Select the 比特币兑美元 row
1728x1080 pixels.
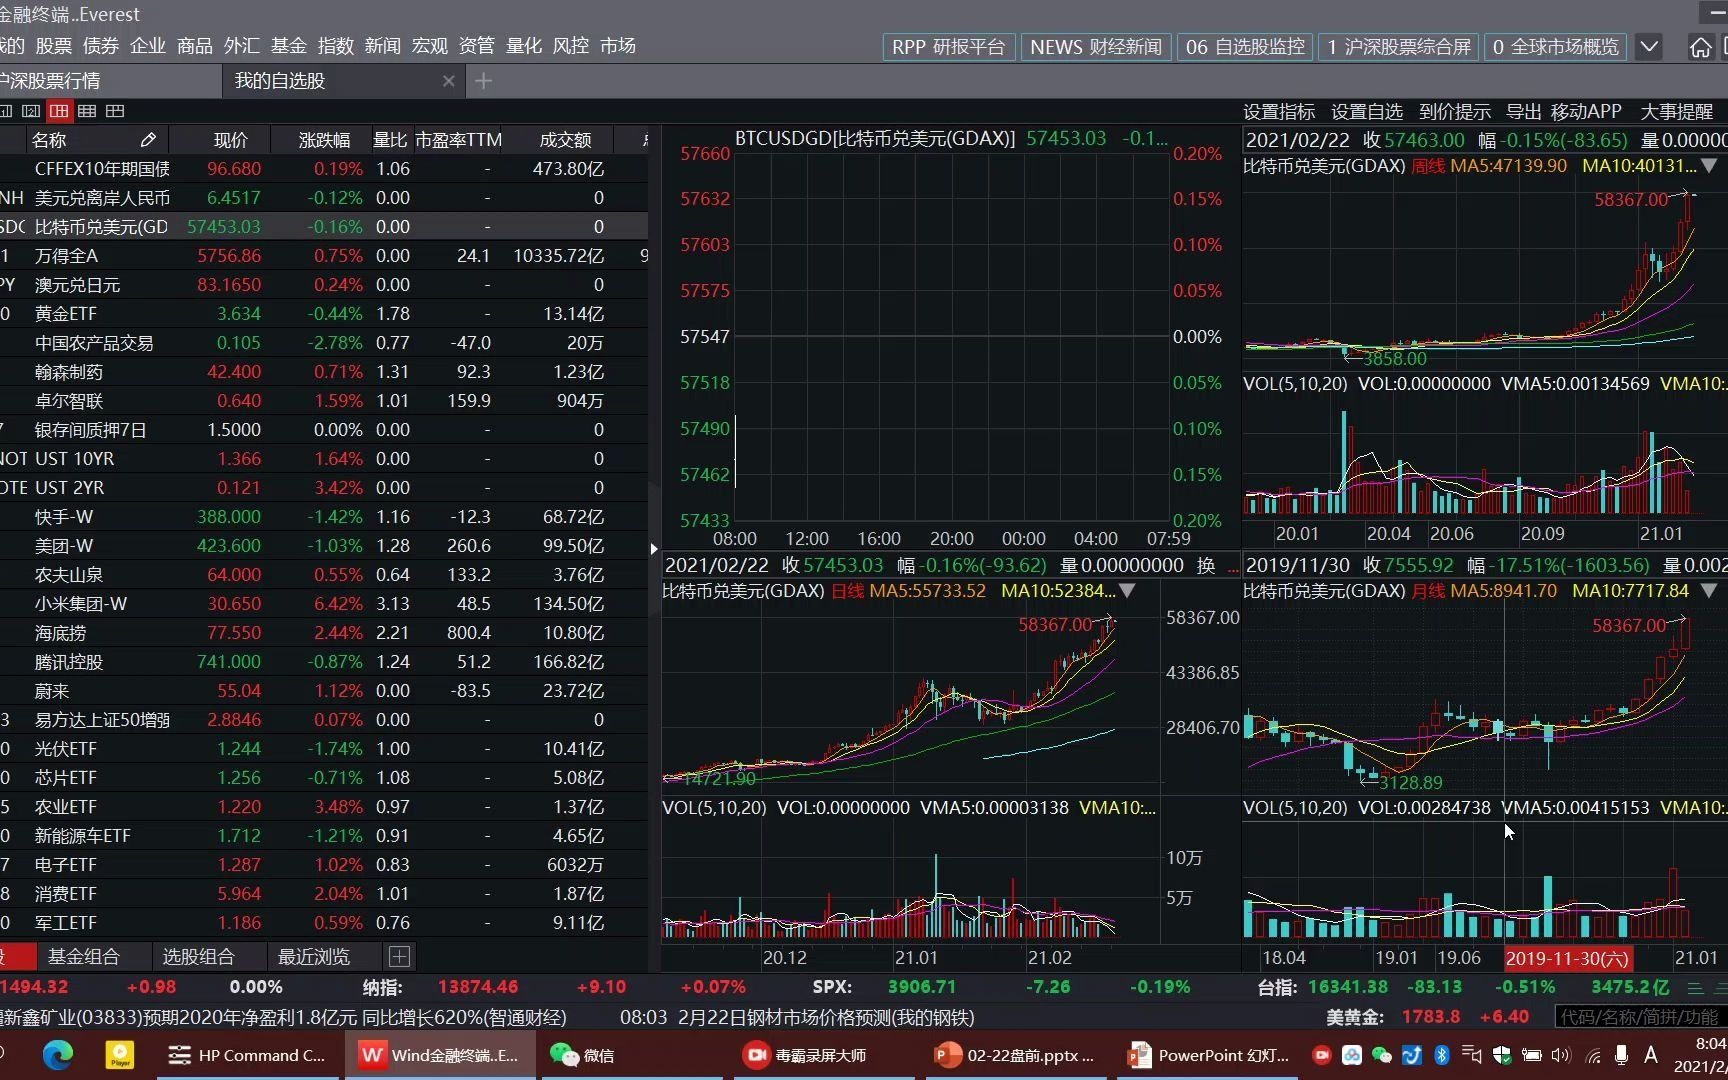[323, 227]
